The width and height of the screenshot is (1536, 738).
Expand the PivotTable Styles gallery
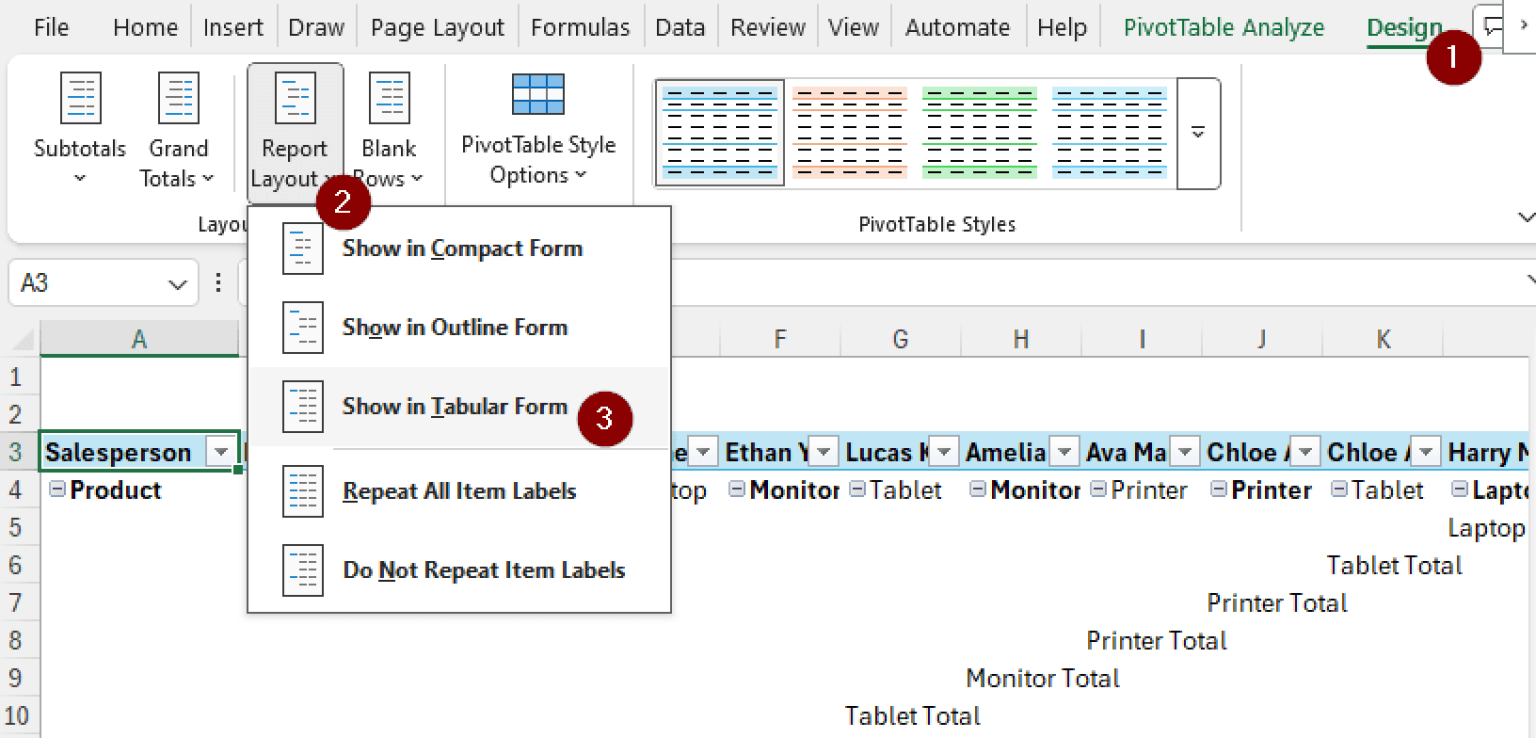pyautogui.click(x=1198, y=133)
